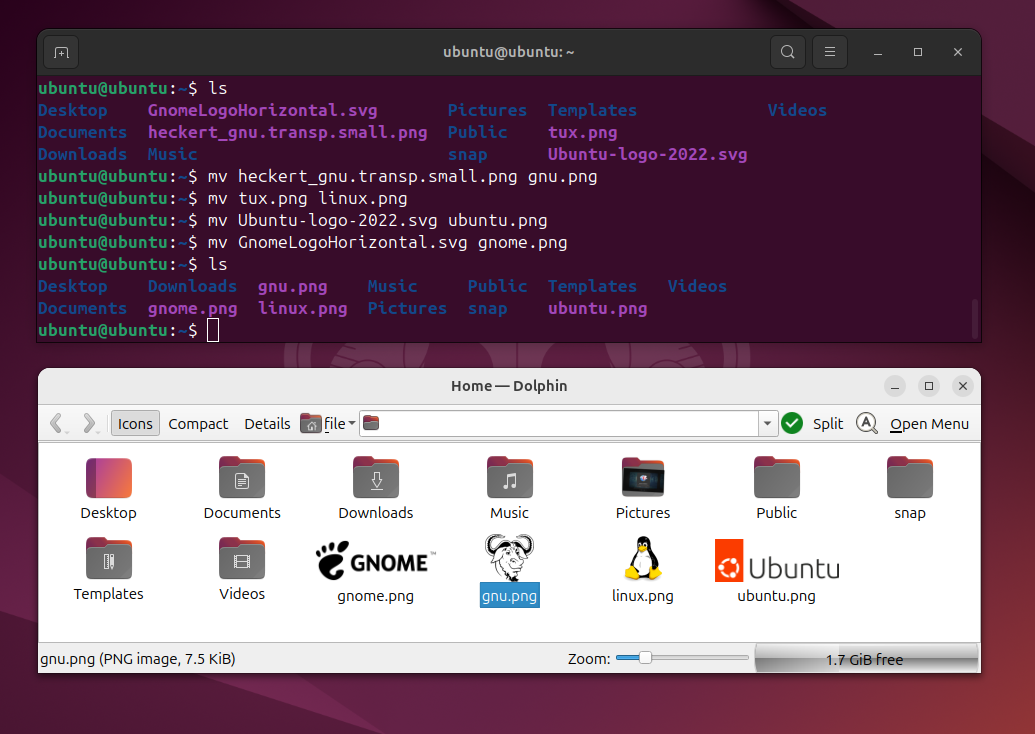Click GnomeLogoHorizontal.svg in the first ls output
The image size is (1035, 734).
click(263, 110)
